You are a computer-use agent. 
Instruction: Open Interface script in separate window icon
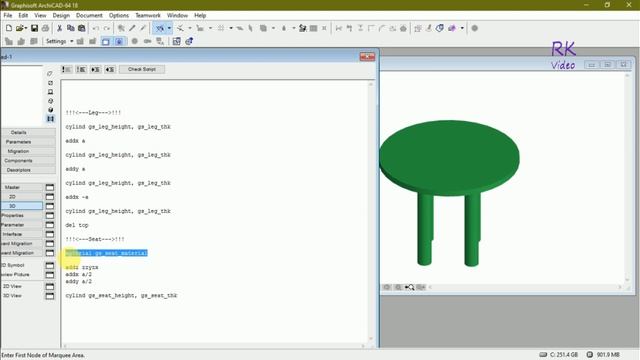49,234
